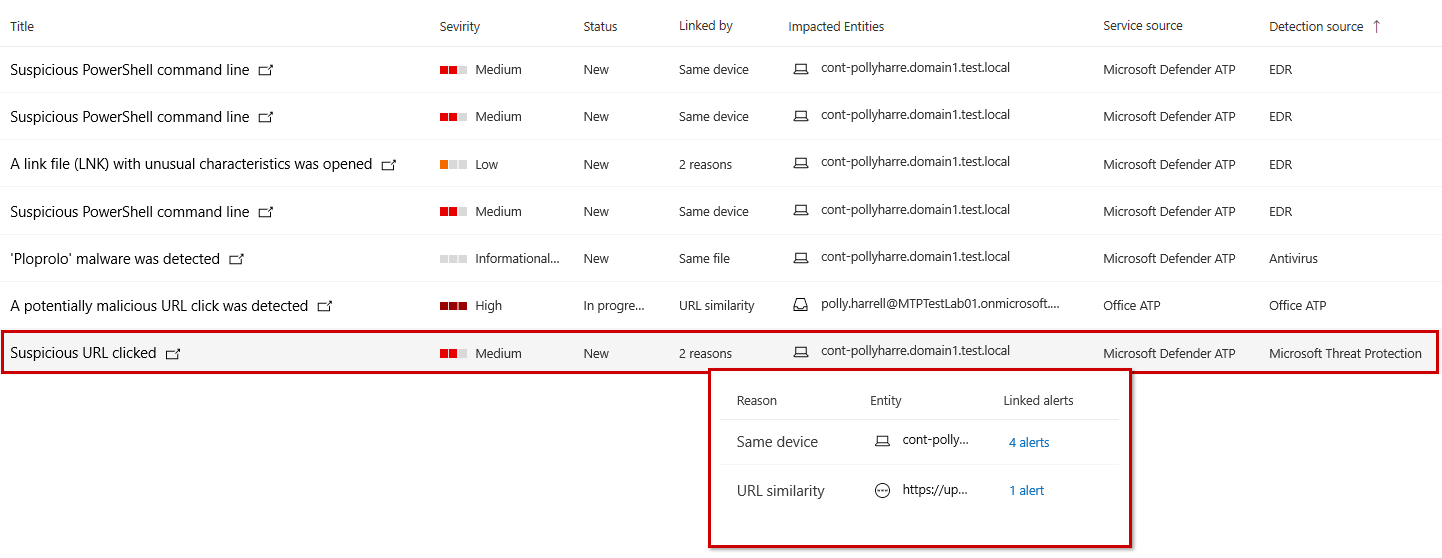Click the Service source column header
Screen dimensions: 1442x558
point(1142,27)
